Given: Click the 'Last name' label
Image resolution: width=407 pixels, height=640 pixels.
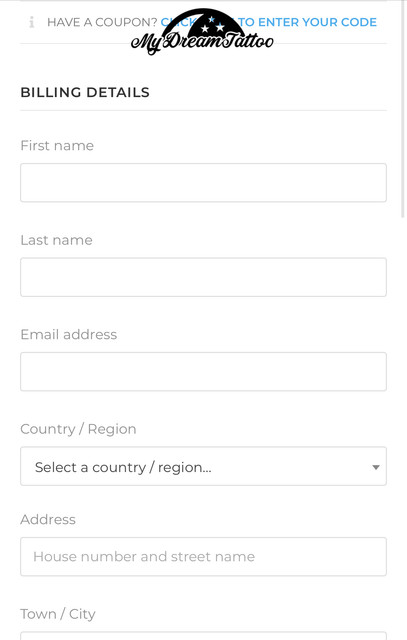Looking at the screenshot, I should point(56,240).
